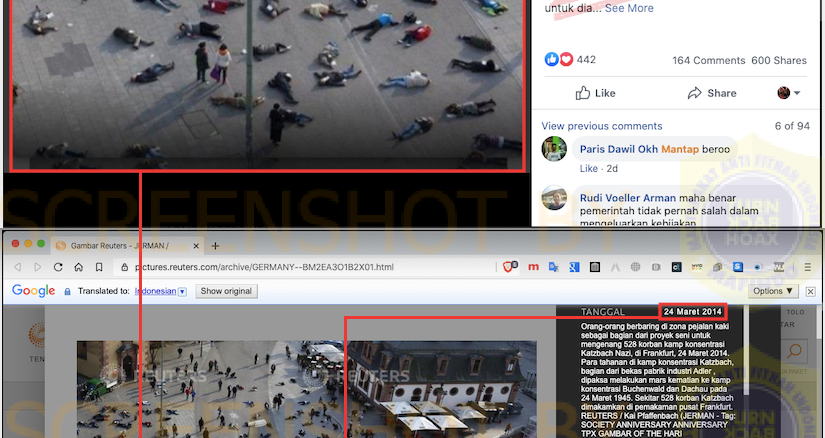Image resolution: width=825 pixels, height=438 pixels.
Task: Go back using the browser back arrow
Action: click(x=17, y=267)
